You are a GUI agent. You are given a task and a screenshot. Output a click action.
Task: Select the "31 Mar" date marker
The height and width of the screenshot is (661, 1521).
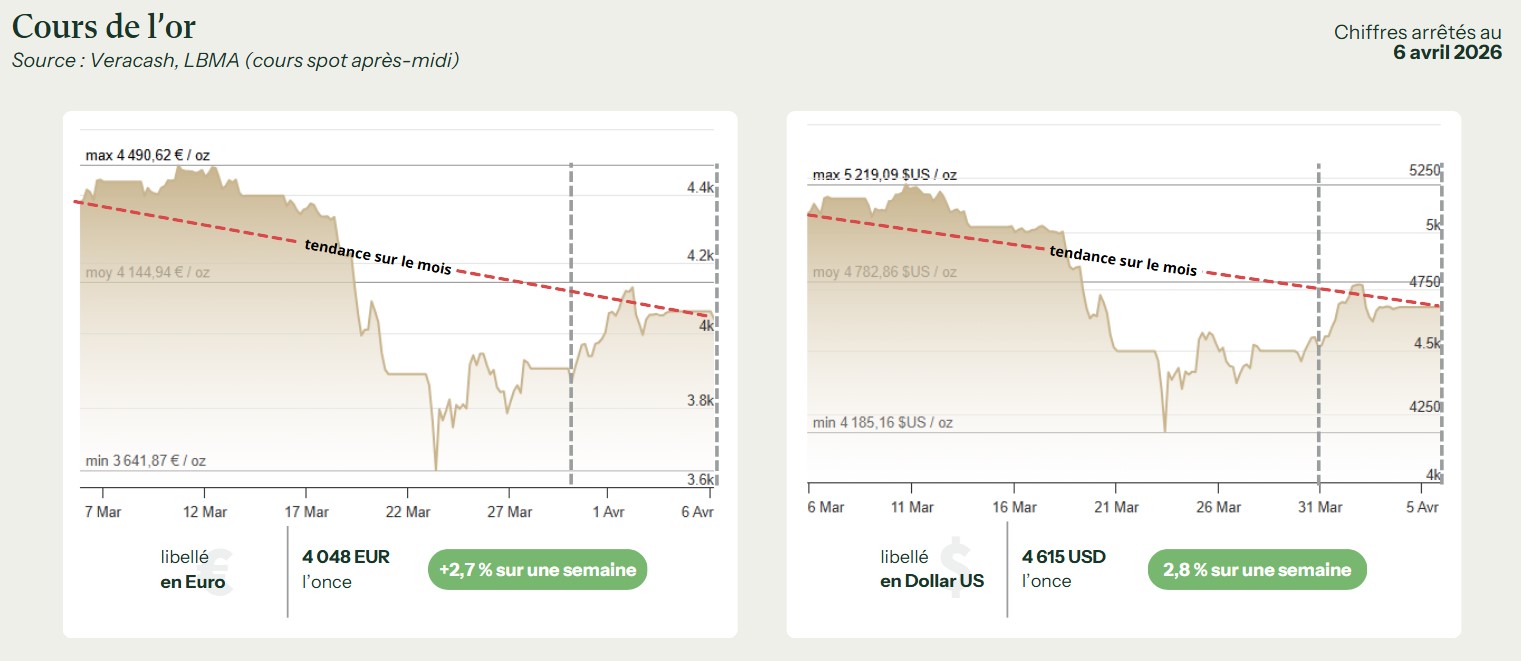point(1320,507)
